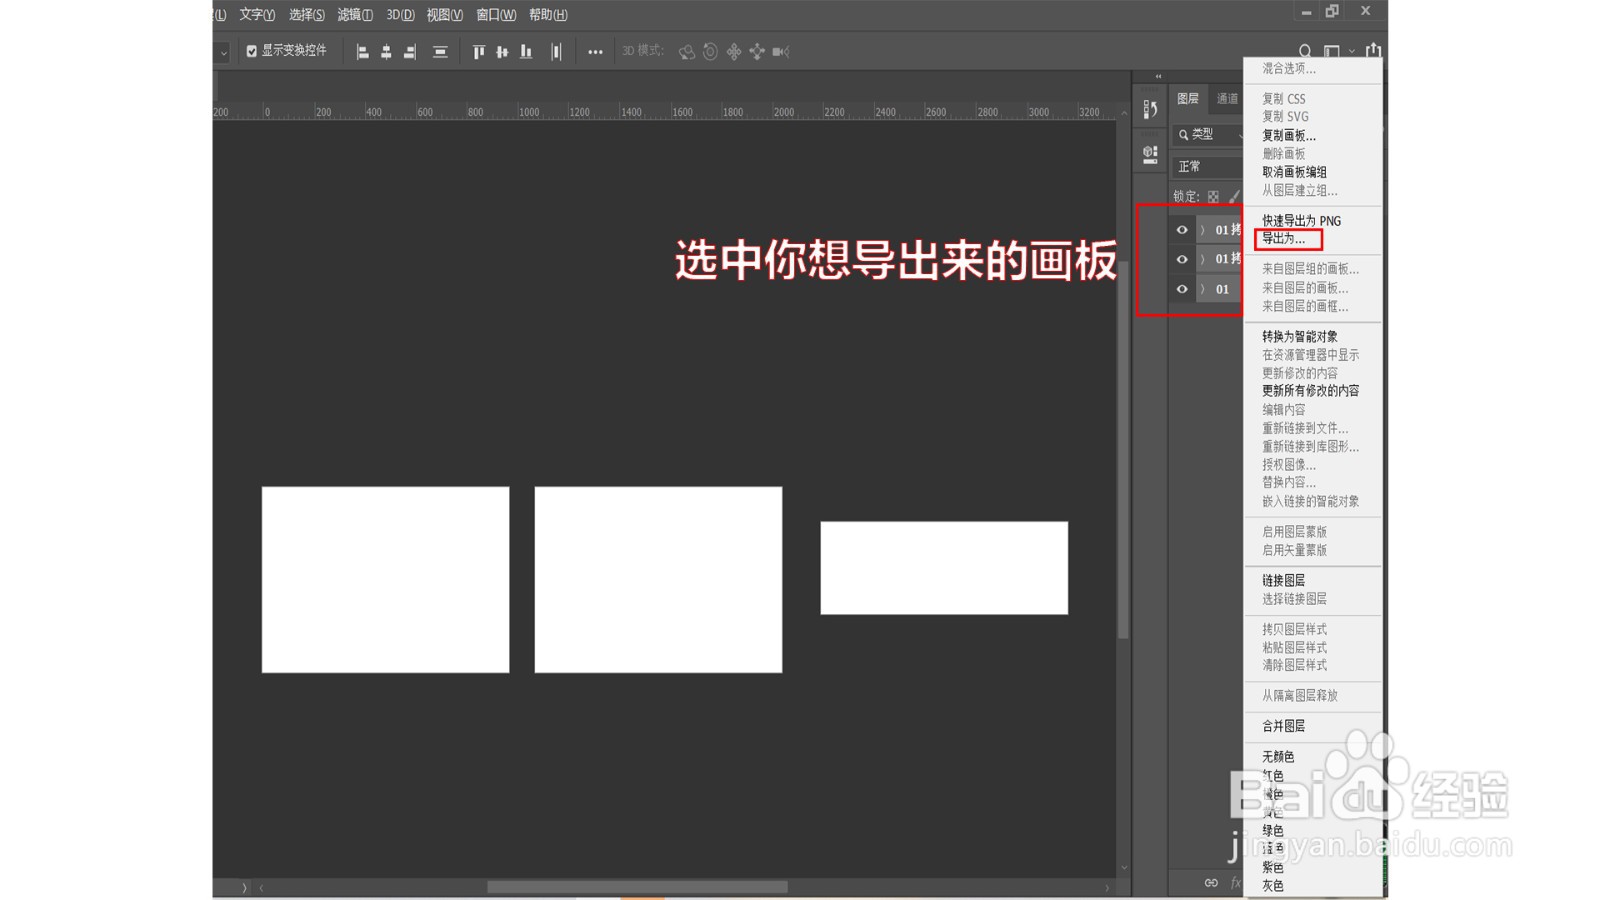Choose 转换为智能对象 menu item
Viewport: 1600px width, 900px height.
tap(1299, 337)
